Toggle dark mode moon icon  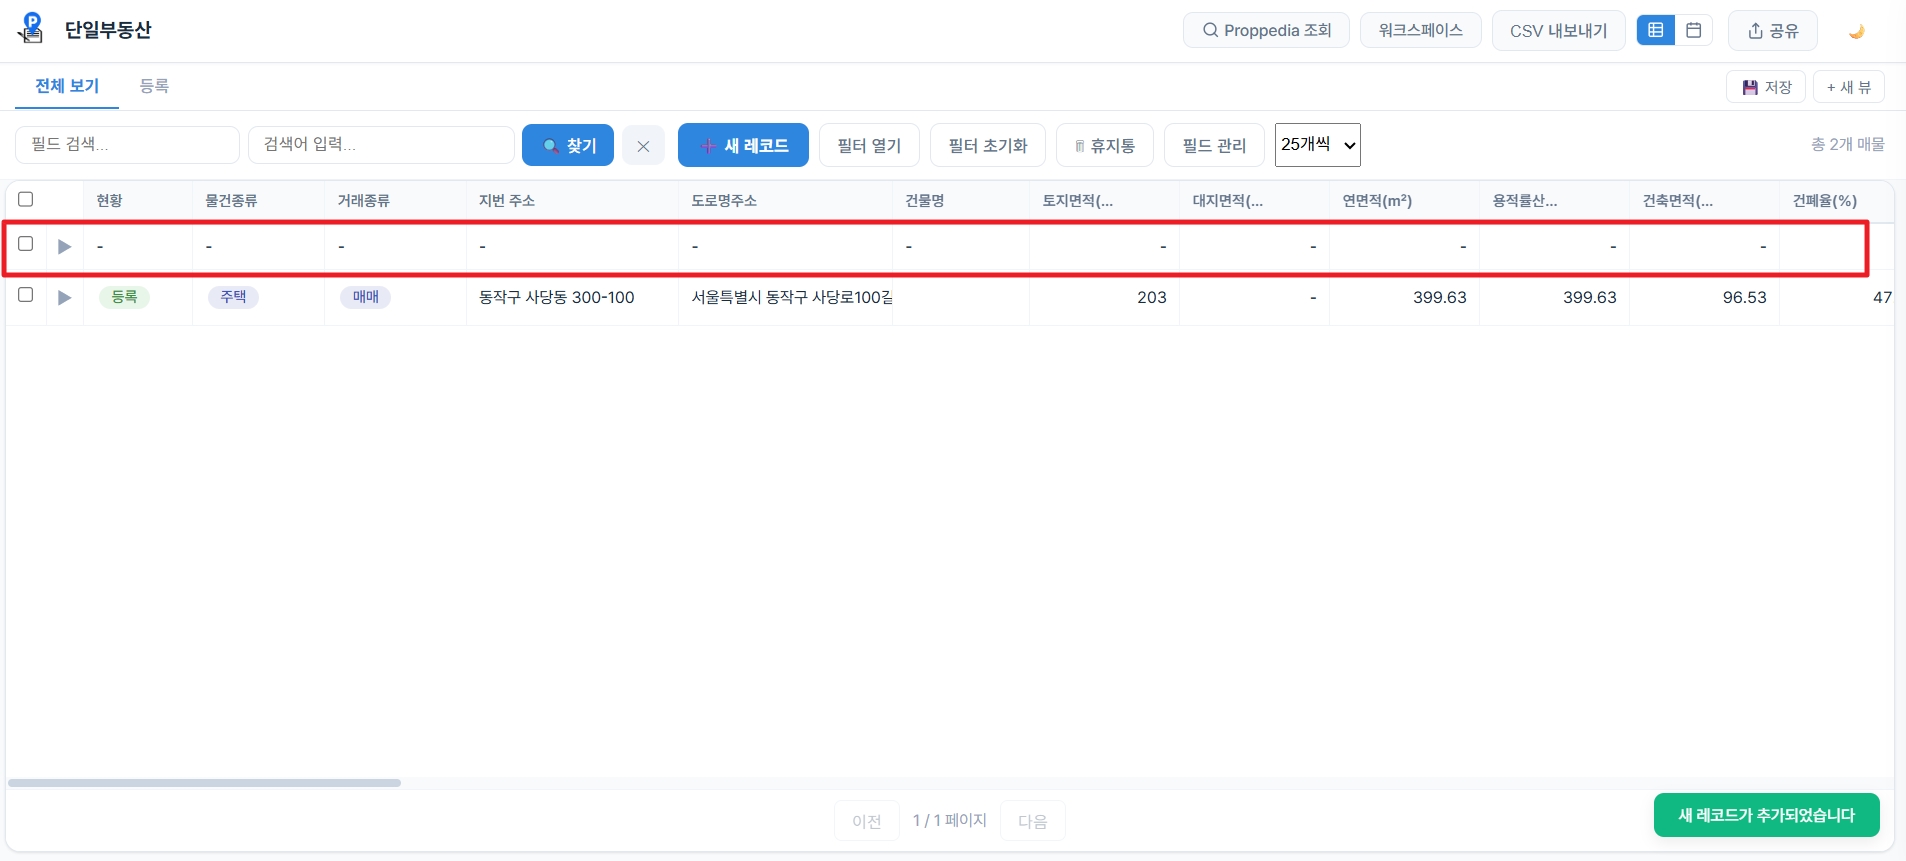click(x=1857, y=31)
